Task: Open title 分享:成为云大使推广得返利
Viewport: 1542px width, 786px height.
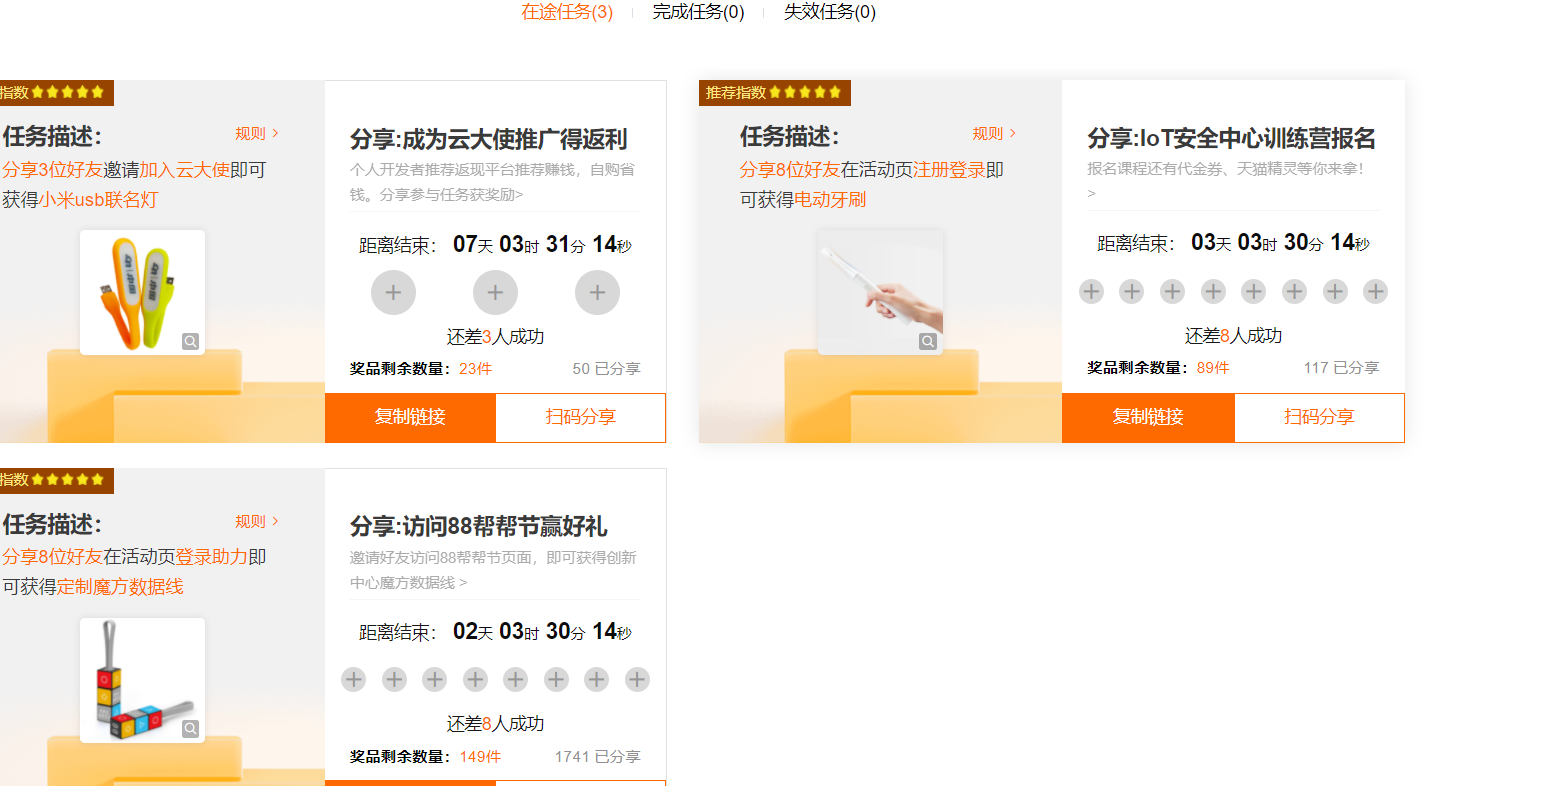Action: (489, 139)
